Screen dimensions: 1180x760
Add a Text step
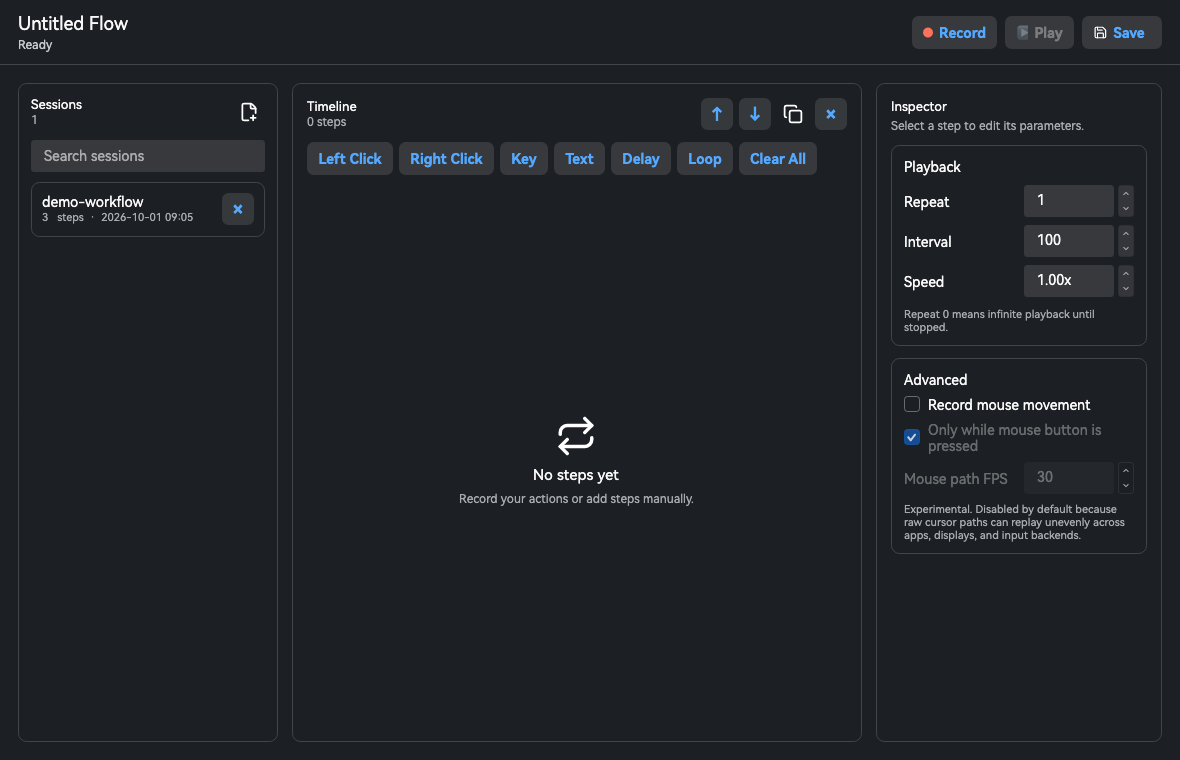pos(579,159)
